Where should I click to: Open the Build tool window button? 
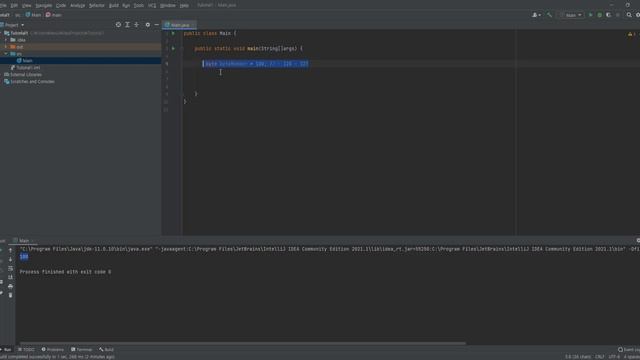click(x=107, y=350)
